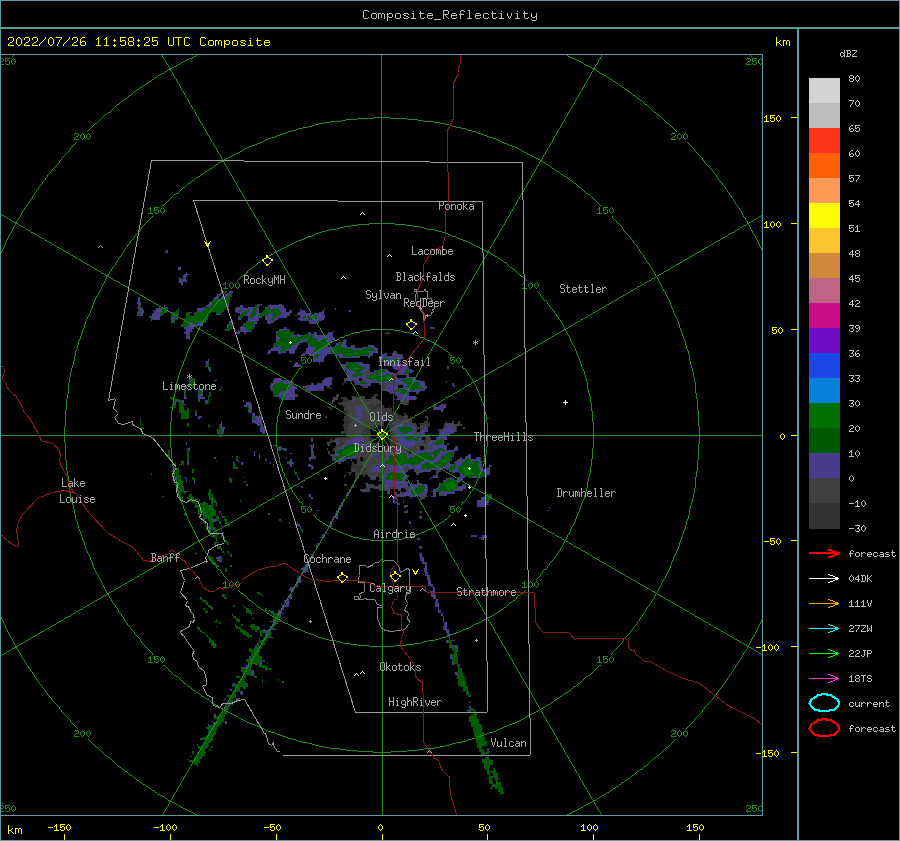
Task: Click the yellow diamond marker above Calgary label
Action: pyautogui.click(x=395, y=576)
